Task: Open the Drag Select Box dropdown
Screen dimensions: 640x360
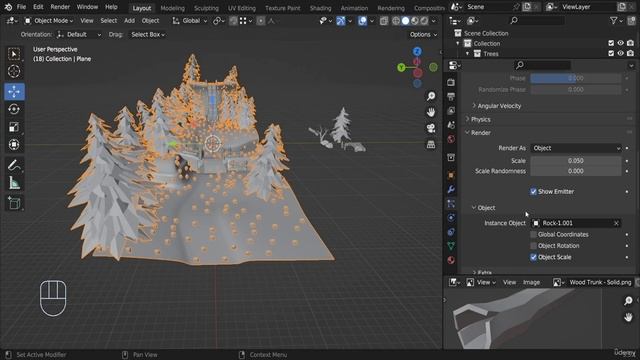Action: (x=148, y=35)
